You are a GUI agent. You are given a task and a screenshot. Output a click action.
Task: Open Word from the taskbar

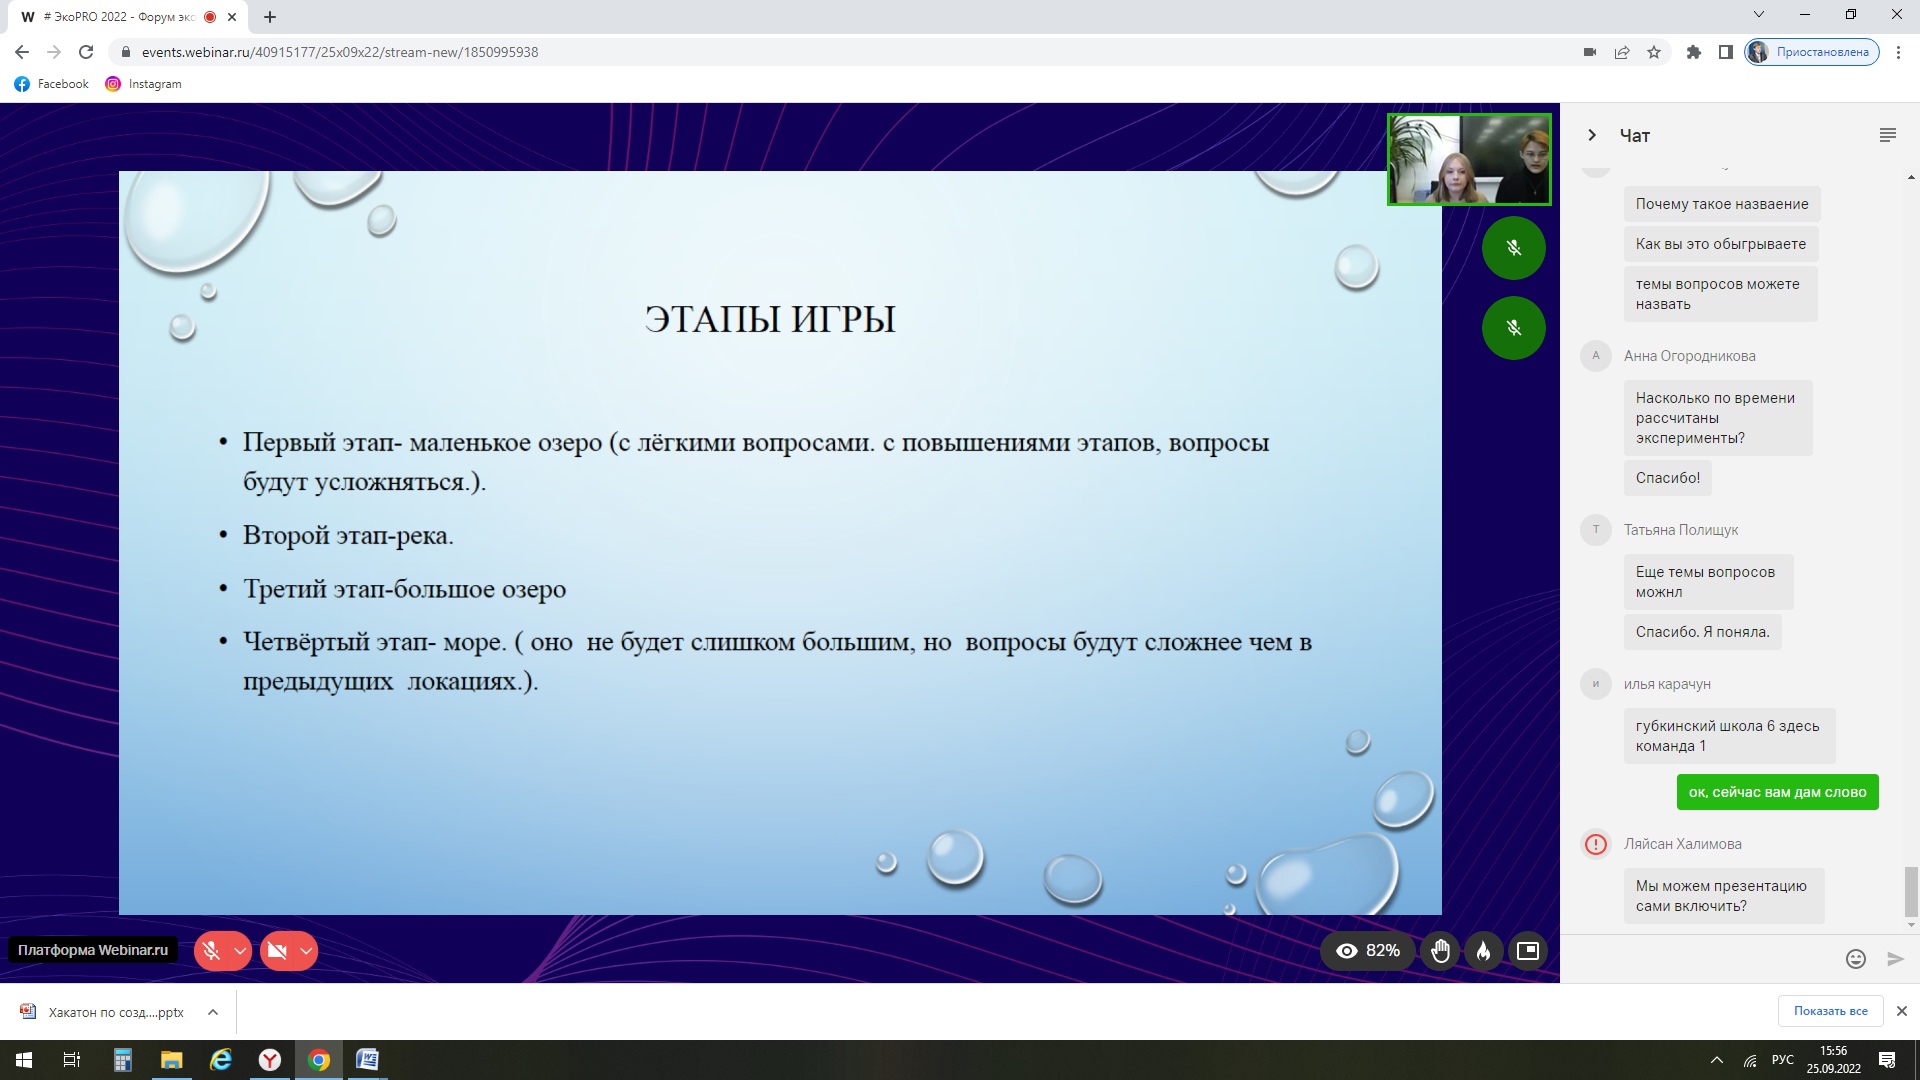367,1060
